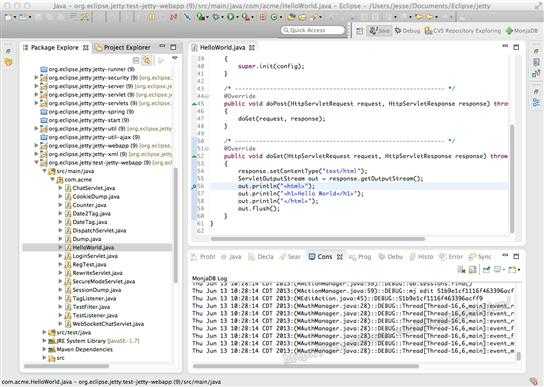Click the second Console toolbar icon

[x=473, y=270]
